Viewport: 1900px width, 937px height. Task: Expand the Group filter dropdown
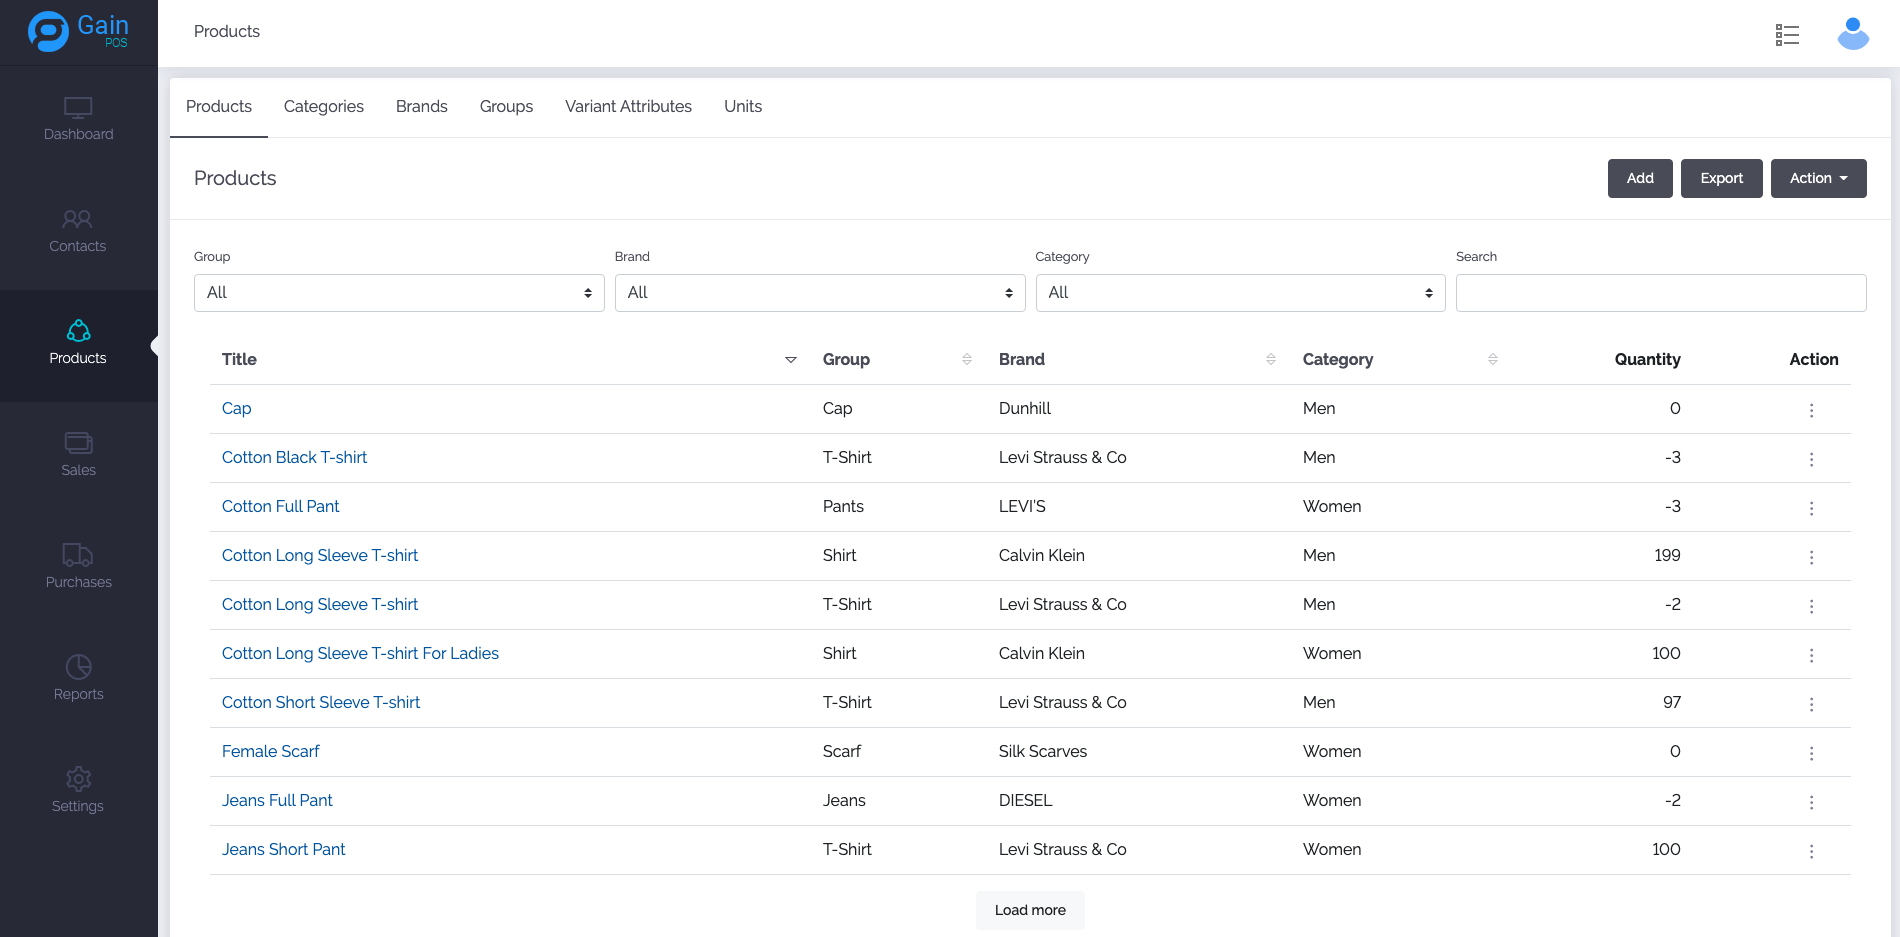coord(399,293)
